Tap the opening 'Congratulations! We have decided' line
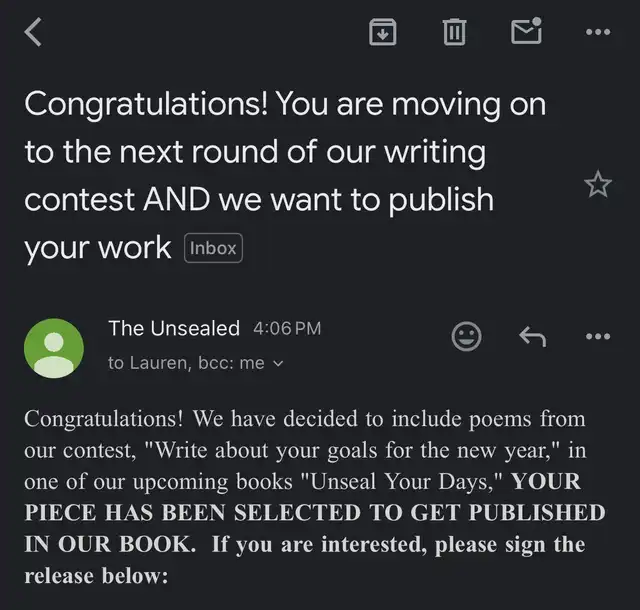 (x=191, y=419)
